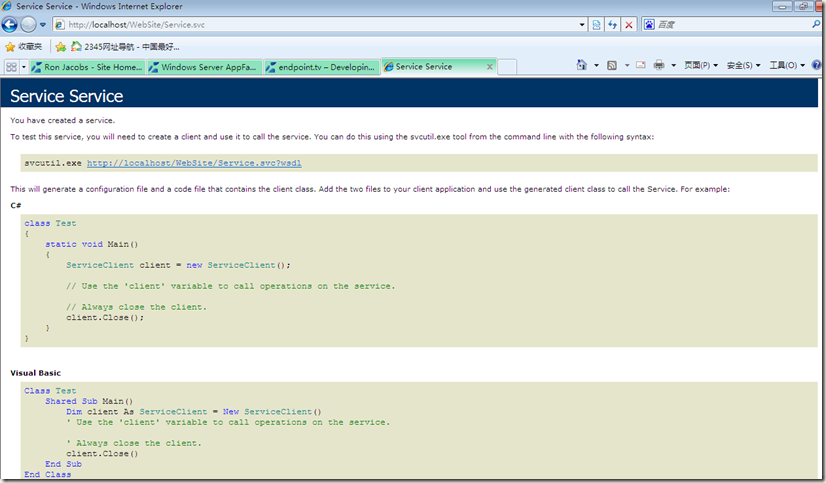Refresh the page with the blue arrows icon
The height and width of the screenshot is (483, 826).
[x=612, y=24]
